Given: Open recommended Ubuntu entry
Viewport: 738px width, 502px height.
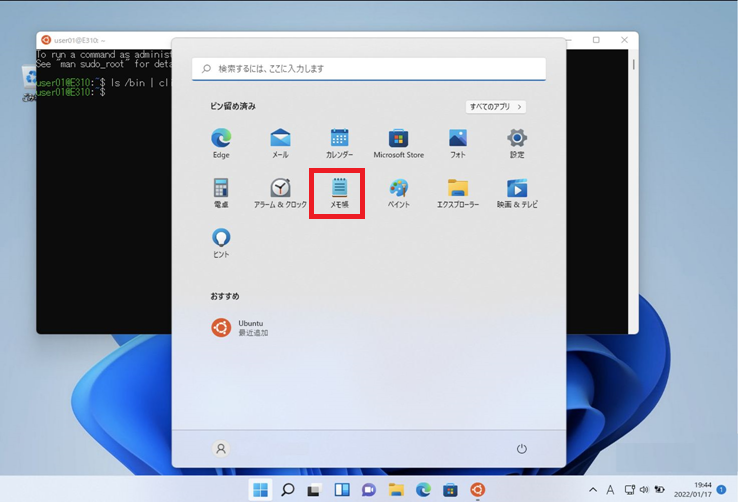Looking at the screenshot, I should click(x=240, y=327).
